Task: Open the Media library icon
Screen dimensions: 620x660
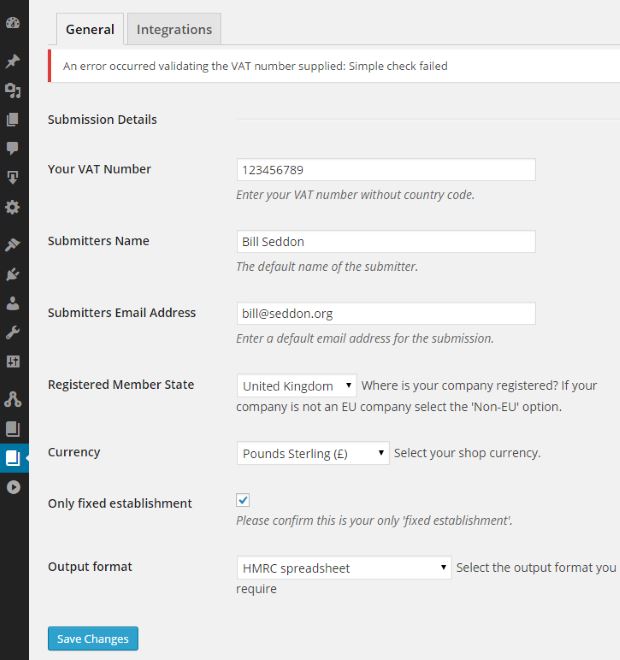Action: pos(13,91)
